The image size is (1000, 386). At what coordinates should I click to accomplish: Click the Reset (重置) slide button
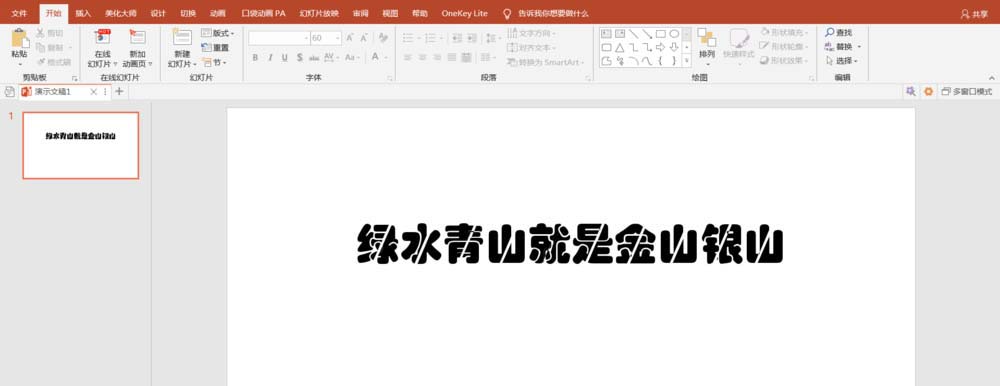215,48
